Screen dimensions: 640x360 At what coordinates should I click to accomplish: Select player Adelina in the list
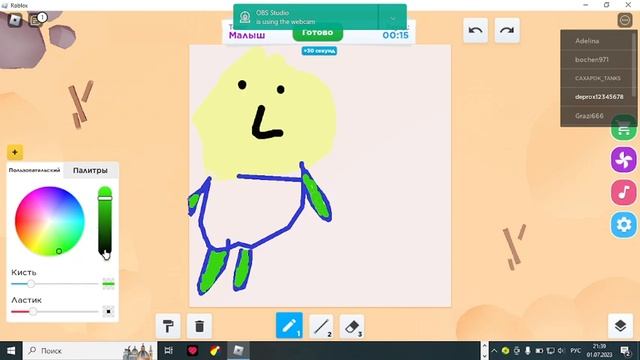[587, 41]
